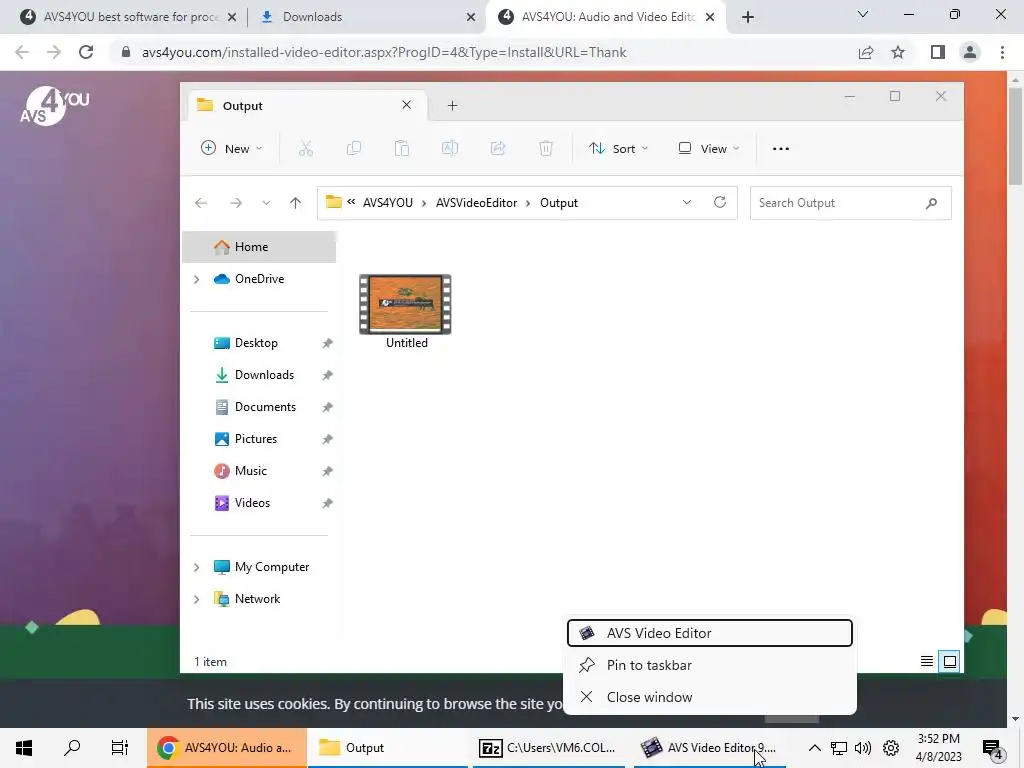This screenshot has height=768, width=1024.
Task: Go forward in File Explorer
Action: [x=236, y=203]
